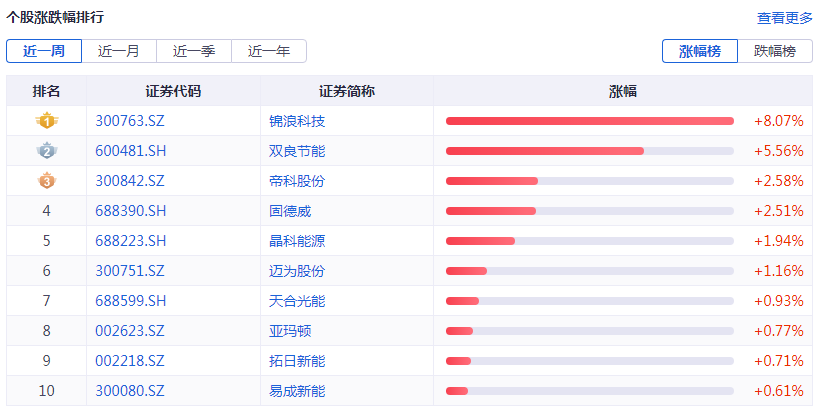
Task: Open the 查看更多 link
Action: (x=785, y=18)
